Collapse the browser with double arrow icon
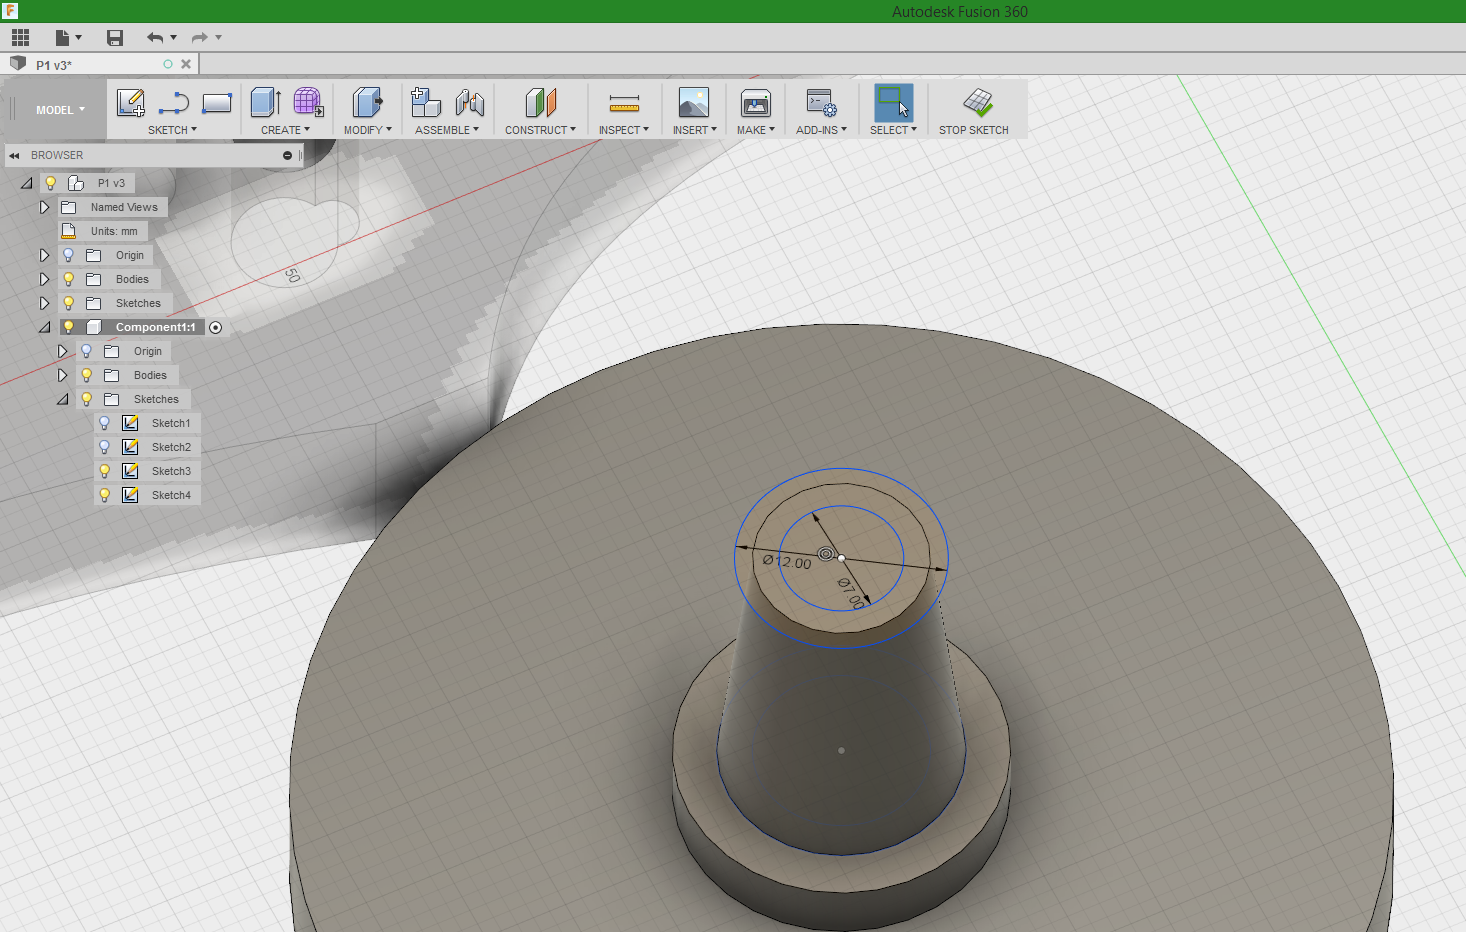1466x932 pixels. [x=14, y=156]
